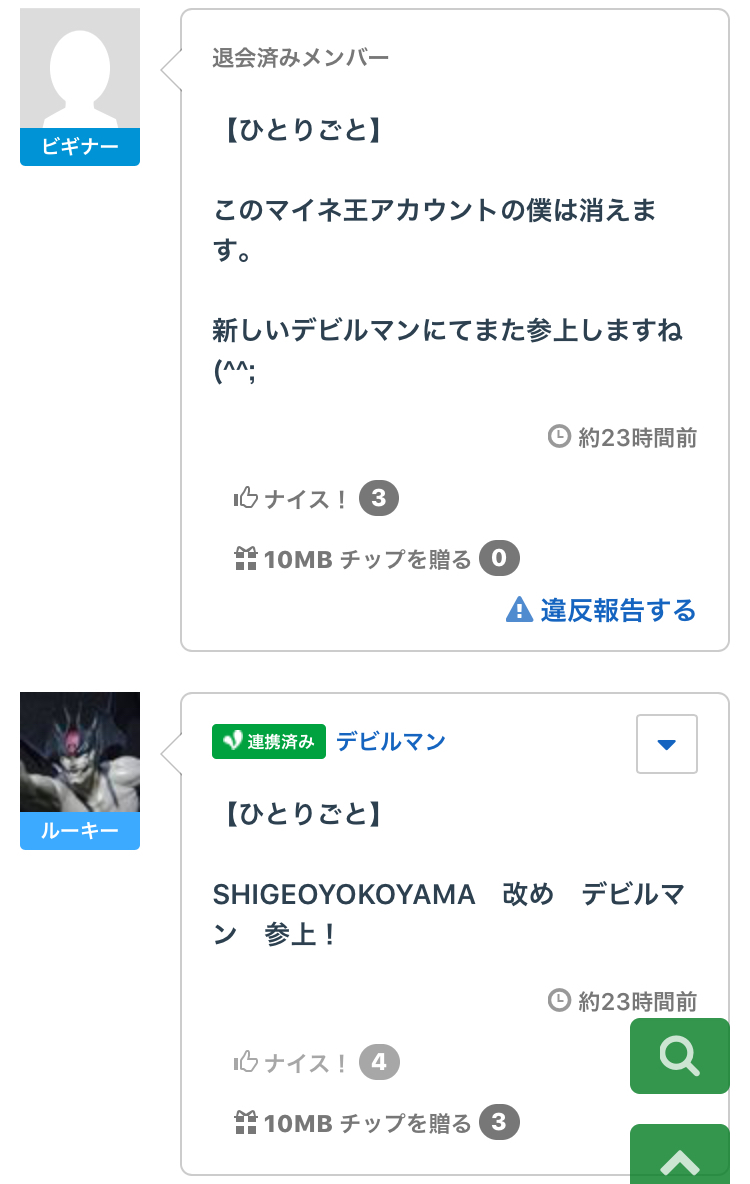The height and width of the screenshot is (1184, 750).
Task: Click the gift icon on Devilman's post
Action: coord(245,1123)
